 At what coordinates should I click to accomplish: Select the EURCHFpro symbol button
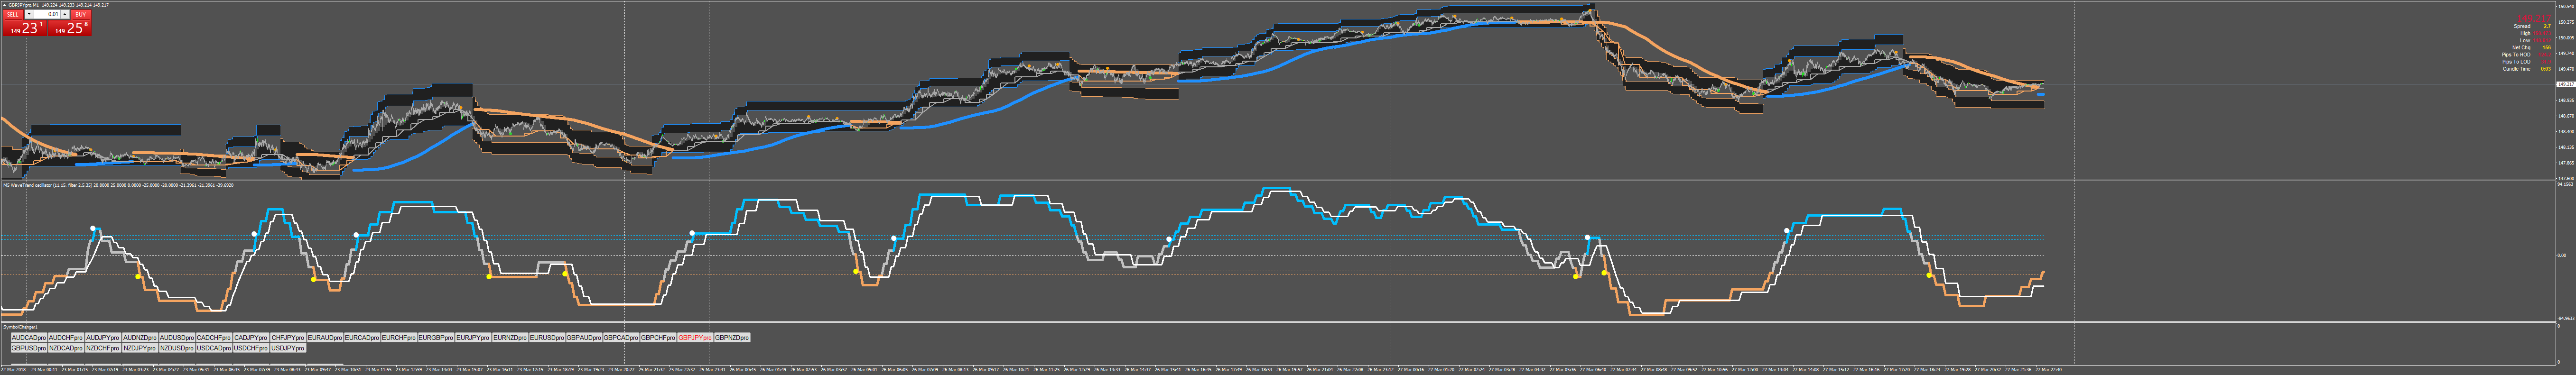399,338
